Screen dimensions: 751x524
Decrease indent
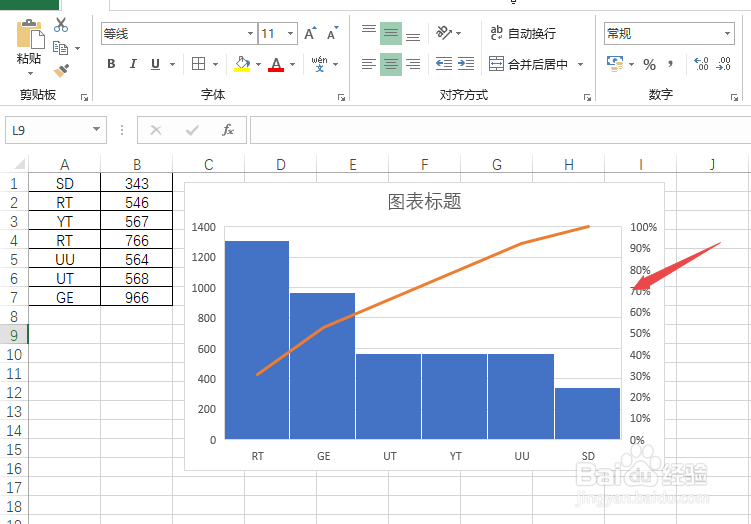coord(444,64)
